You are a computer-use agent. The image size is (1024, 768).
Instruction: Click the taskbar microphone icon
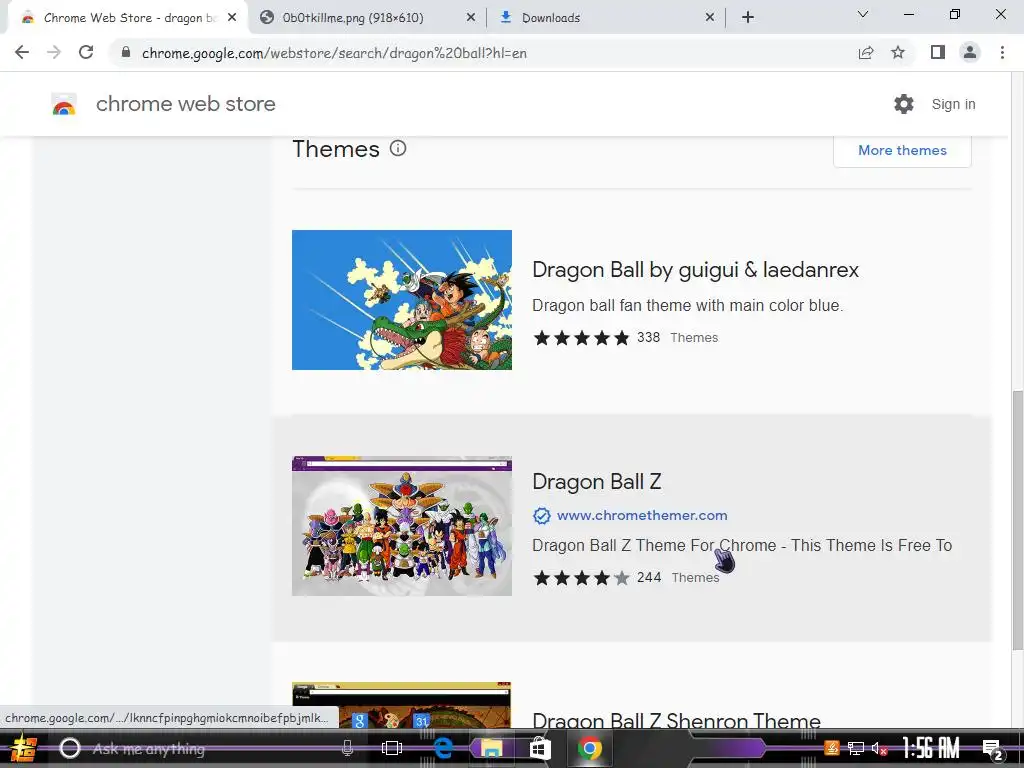coord(347,748)
